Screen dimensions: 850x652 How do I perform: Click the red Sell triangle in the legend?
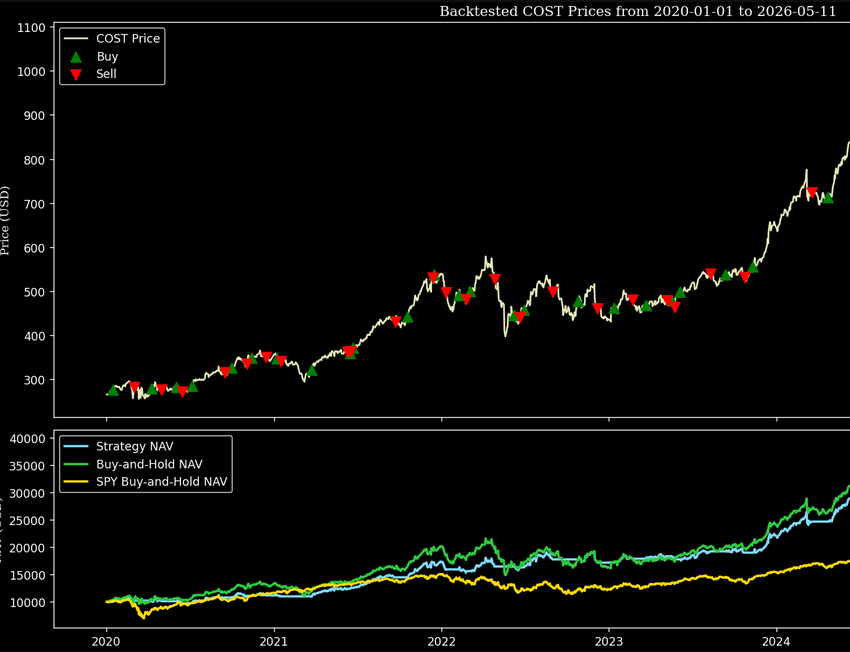click(x=76, y=75)
